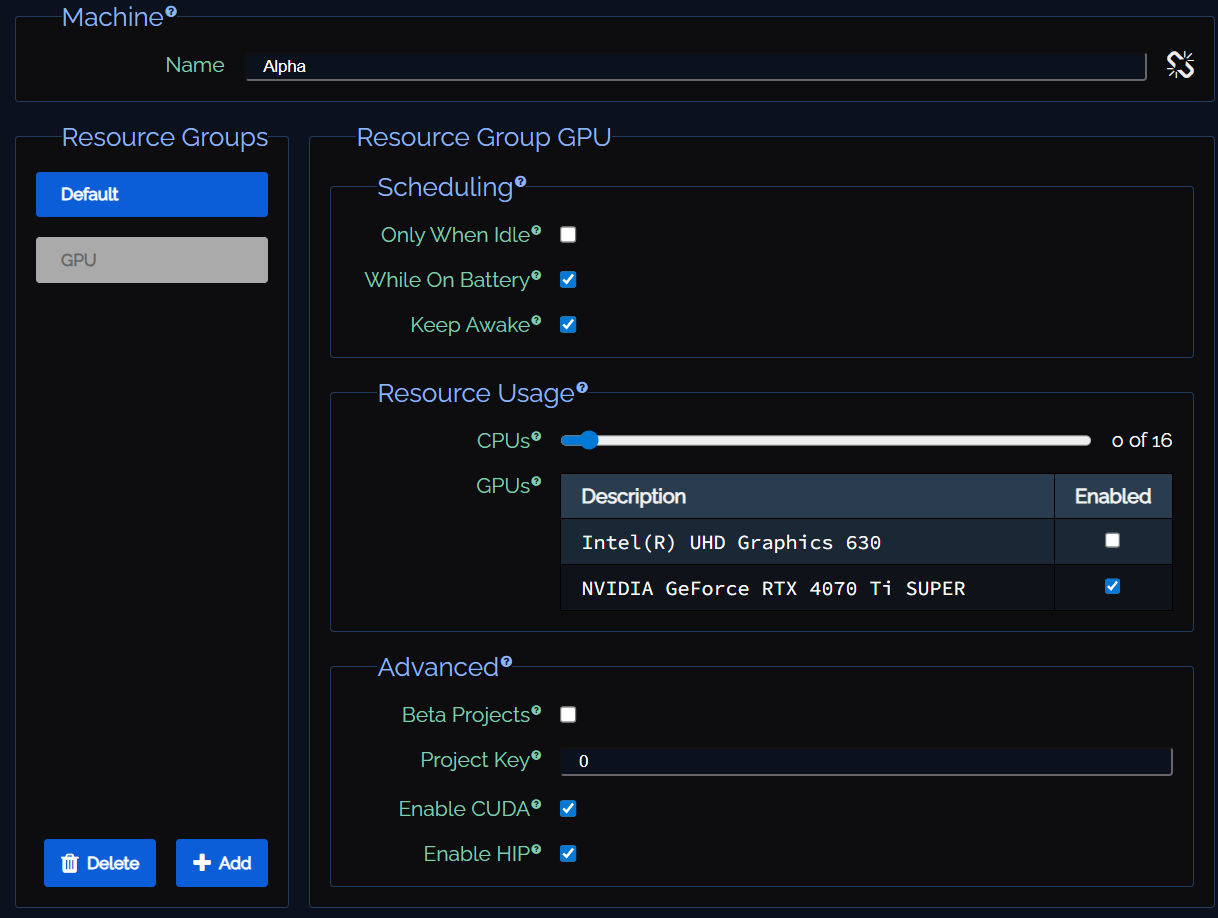The image size is (1218, 918).
Task: Open the Resource Usage help icon
Action: 582,388
